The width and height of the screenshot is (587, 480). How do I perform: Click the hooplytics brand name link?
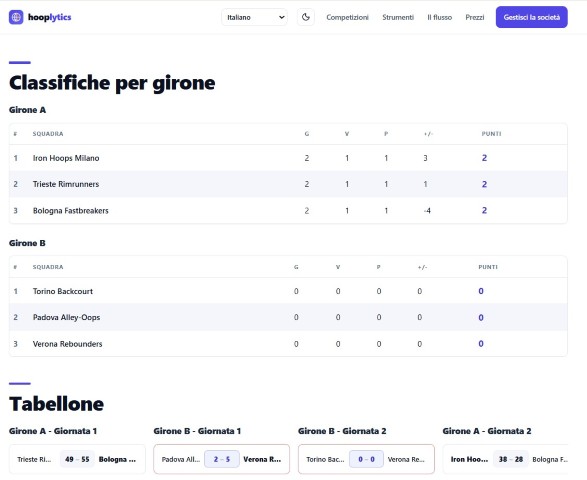coord(49,17)
